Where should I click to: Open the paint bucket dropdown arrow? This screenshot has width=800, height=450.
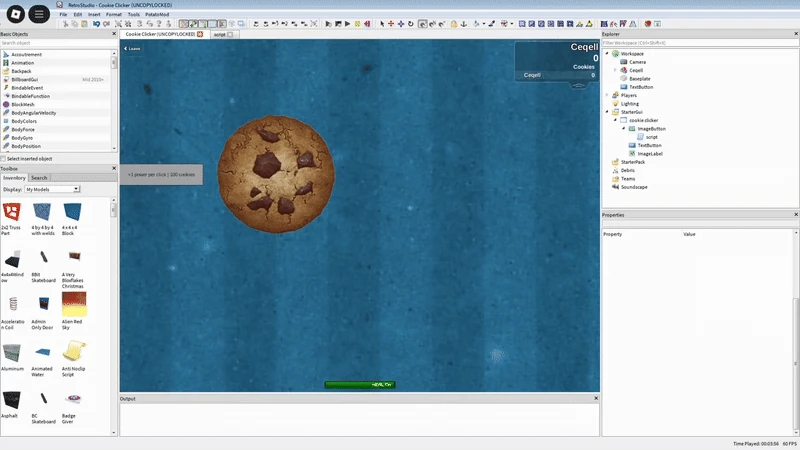484,24
